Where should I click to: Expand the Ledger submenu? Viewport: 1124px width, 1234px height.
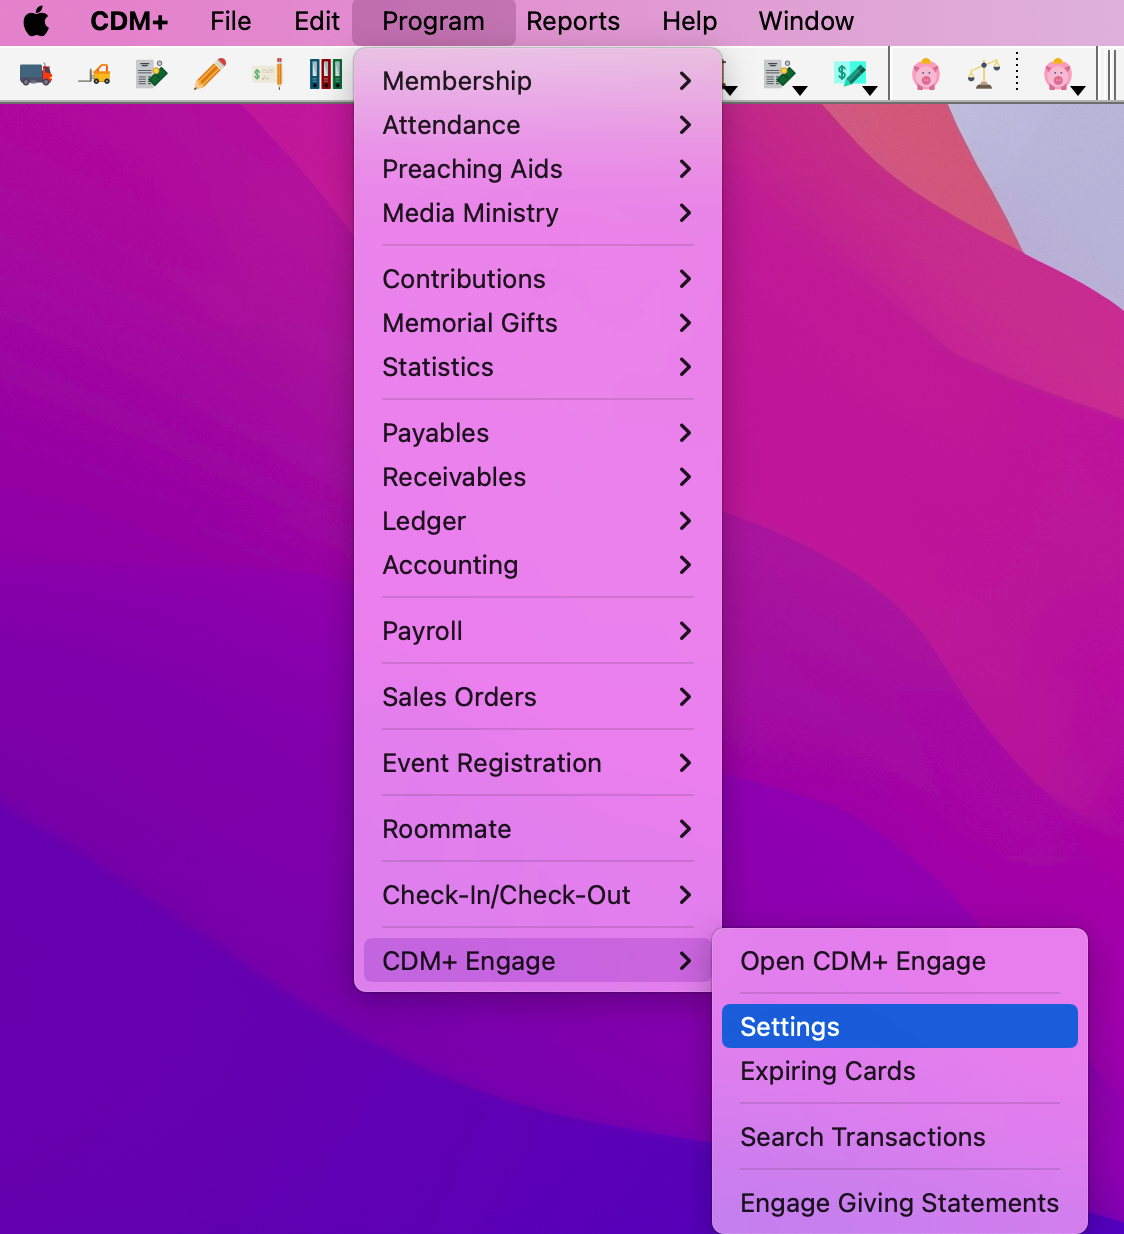point(538,521)
